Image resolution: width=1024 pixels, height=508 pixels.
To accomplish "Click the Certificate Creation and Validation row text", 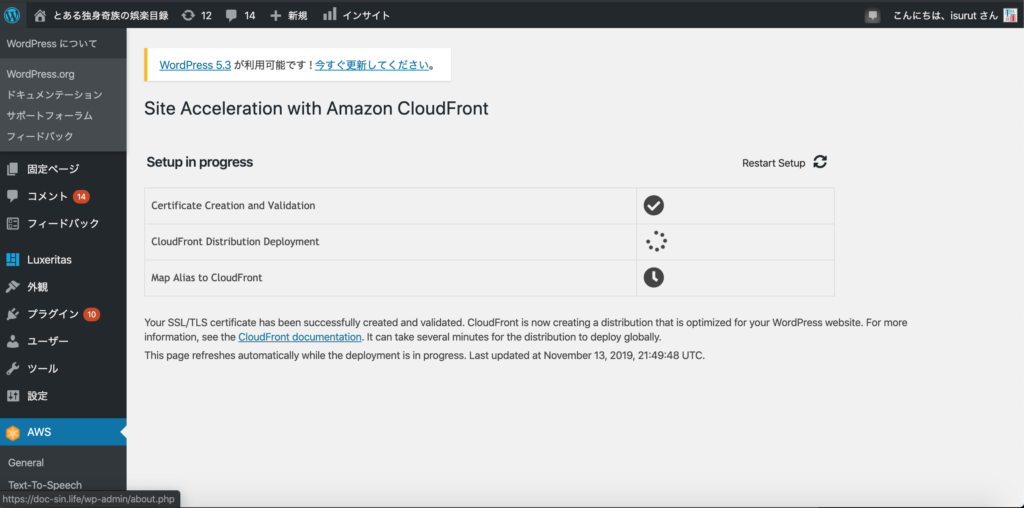I will point(233,205).
